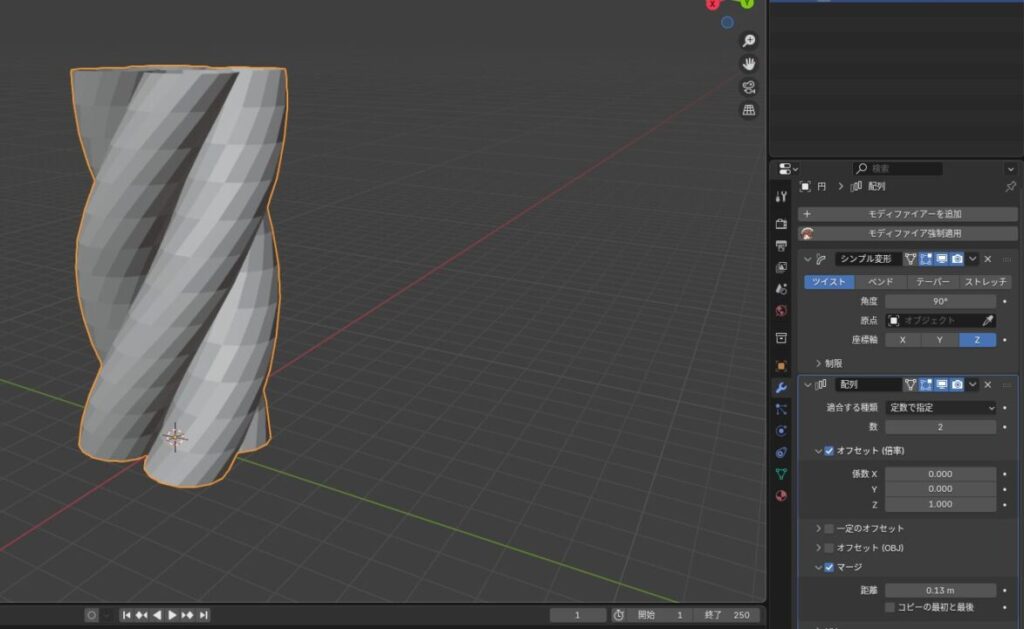The image size is (1024, 629).
Task: Open the Tool properties tab icon
Action: click(x=781, y=197)
